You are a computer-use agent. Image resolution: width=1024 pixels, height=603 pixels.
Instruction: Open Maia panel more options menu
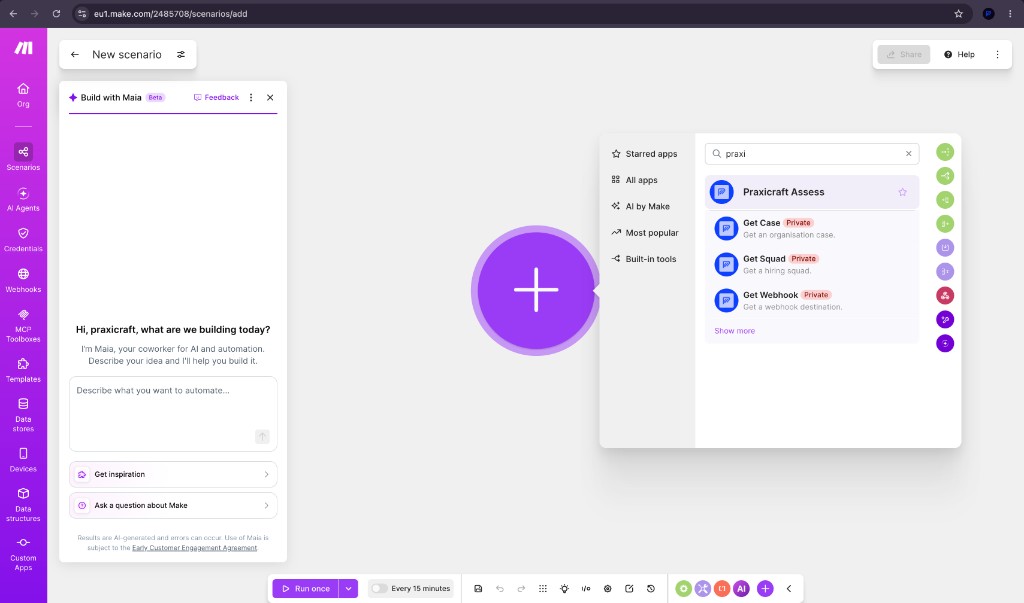(251, 97)
